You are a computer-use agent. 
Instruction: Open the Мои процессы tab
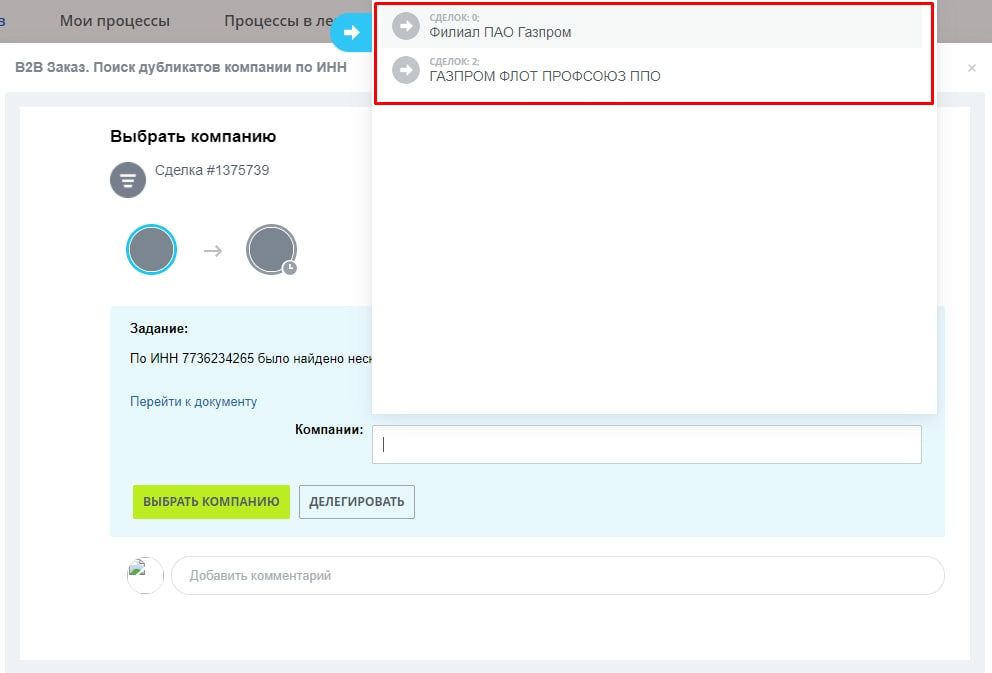pyautogui.click(x=115, y=21)
